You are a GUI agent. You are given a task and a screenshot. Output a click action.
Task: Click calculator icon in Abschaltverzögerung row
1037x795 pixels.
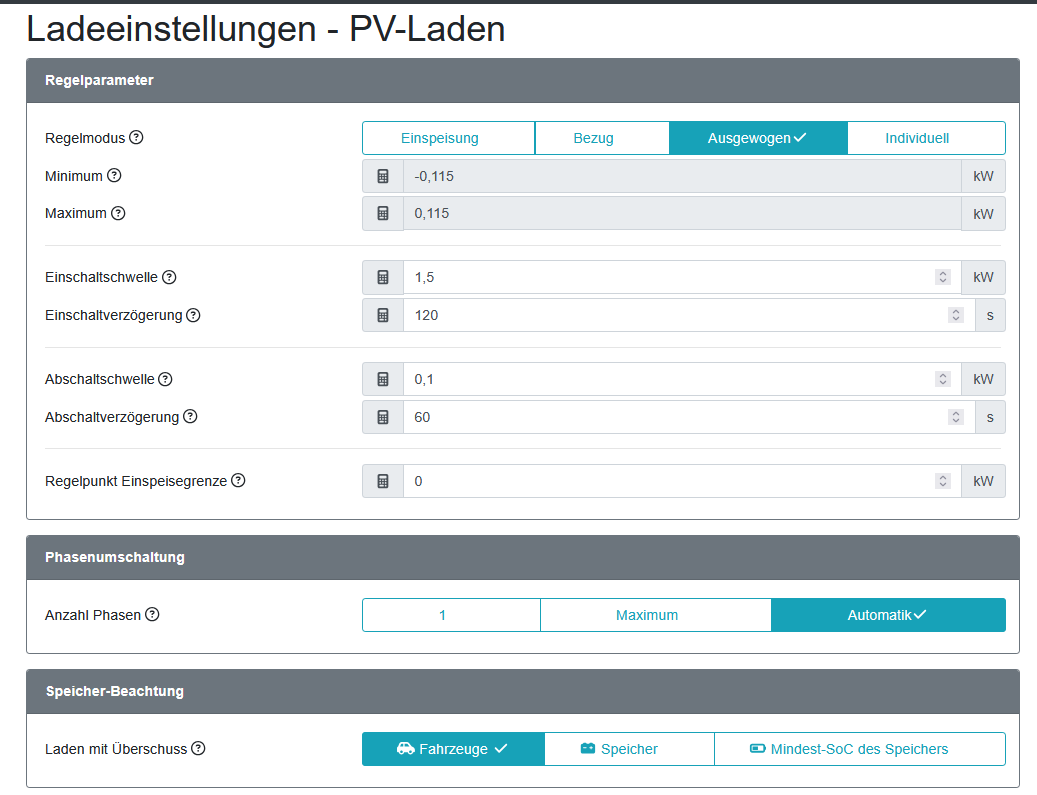[x=383, y=417]
